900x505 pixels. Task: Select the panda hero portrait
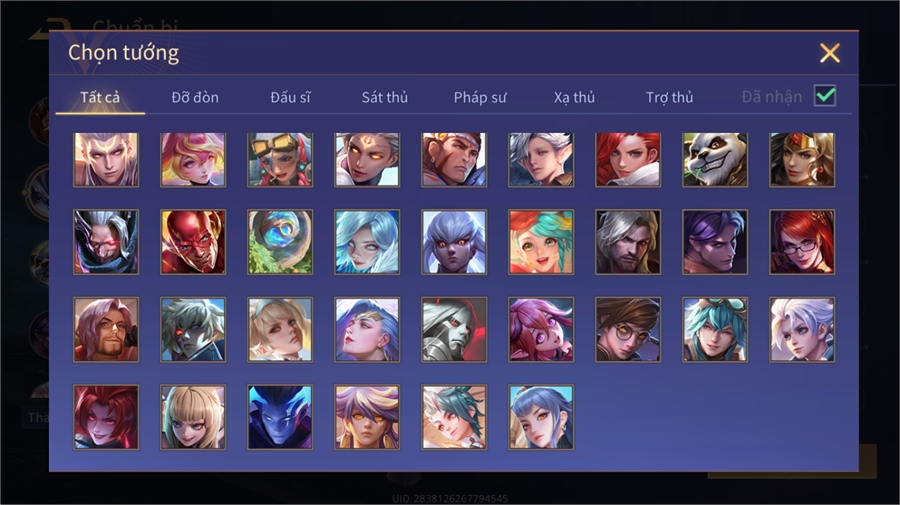[x=715, y=160]
